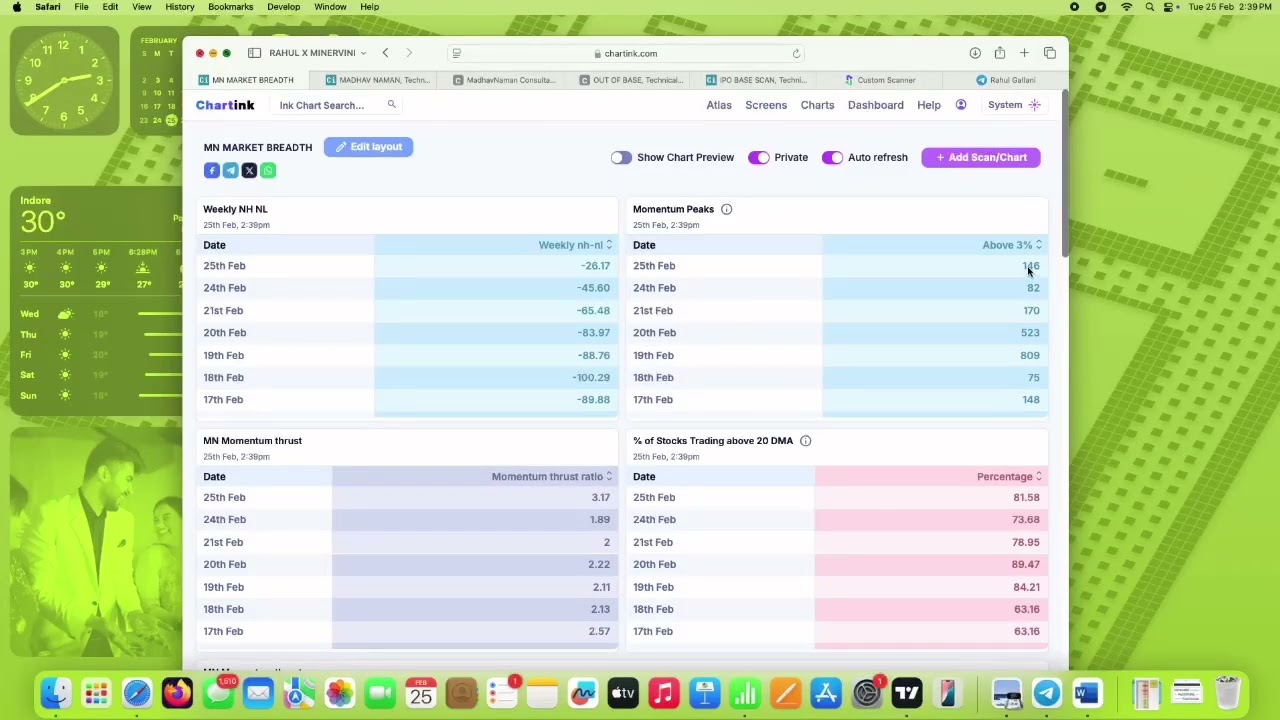This screenshot has height=720, width=1280.
Task: Open page reader menu in address bar
Action: (x=457, y=54)
